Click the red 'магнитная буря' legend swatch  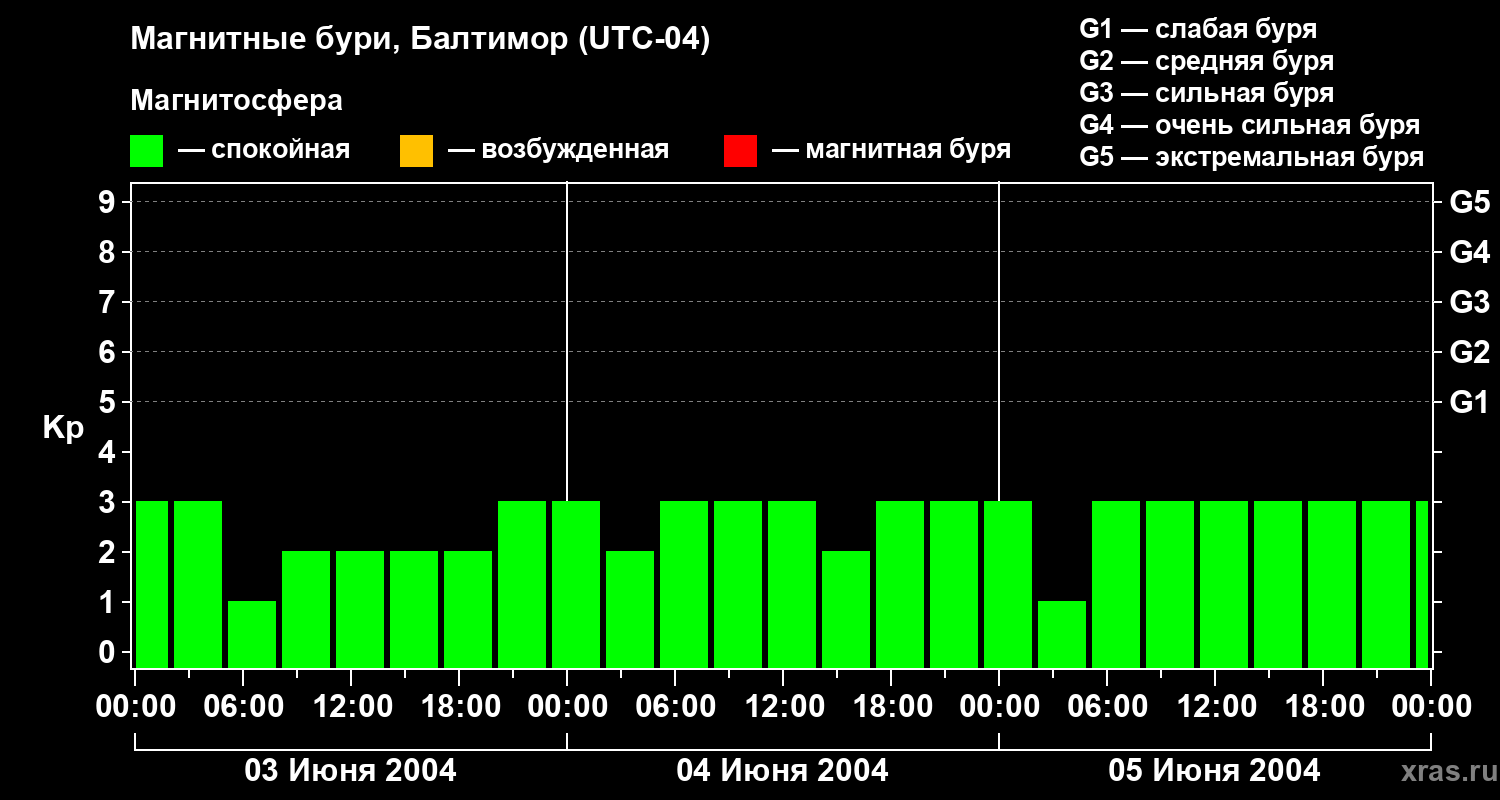(740, 151)
